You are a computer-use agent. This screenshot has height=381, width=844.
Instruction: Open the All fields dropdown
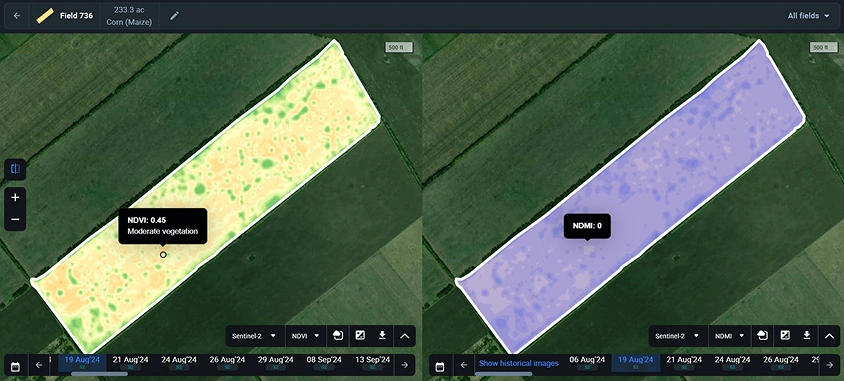[808, 16]
